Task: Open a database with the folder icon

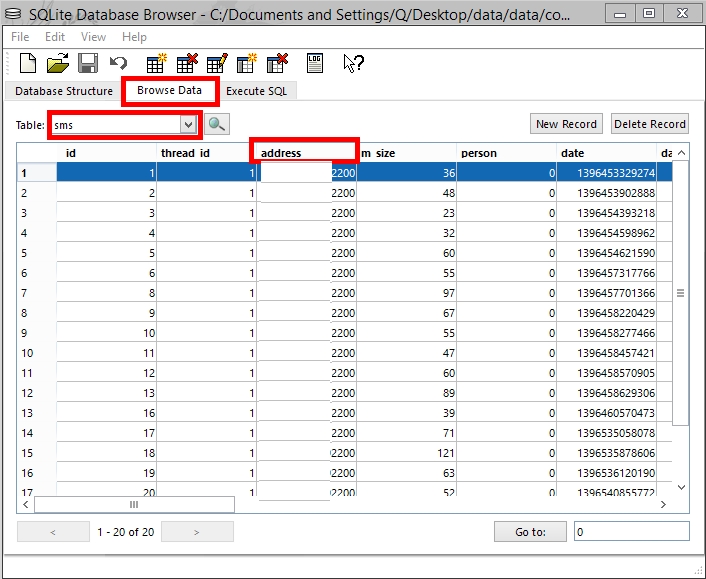Action: tap(58, 63)
